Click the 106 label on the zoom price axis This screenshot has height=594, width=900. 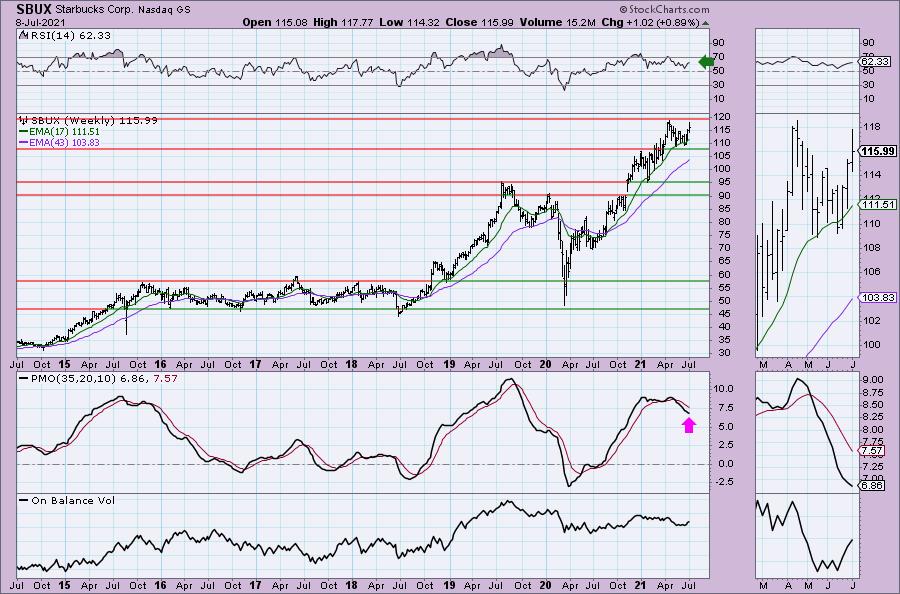[870, 272]
